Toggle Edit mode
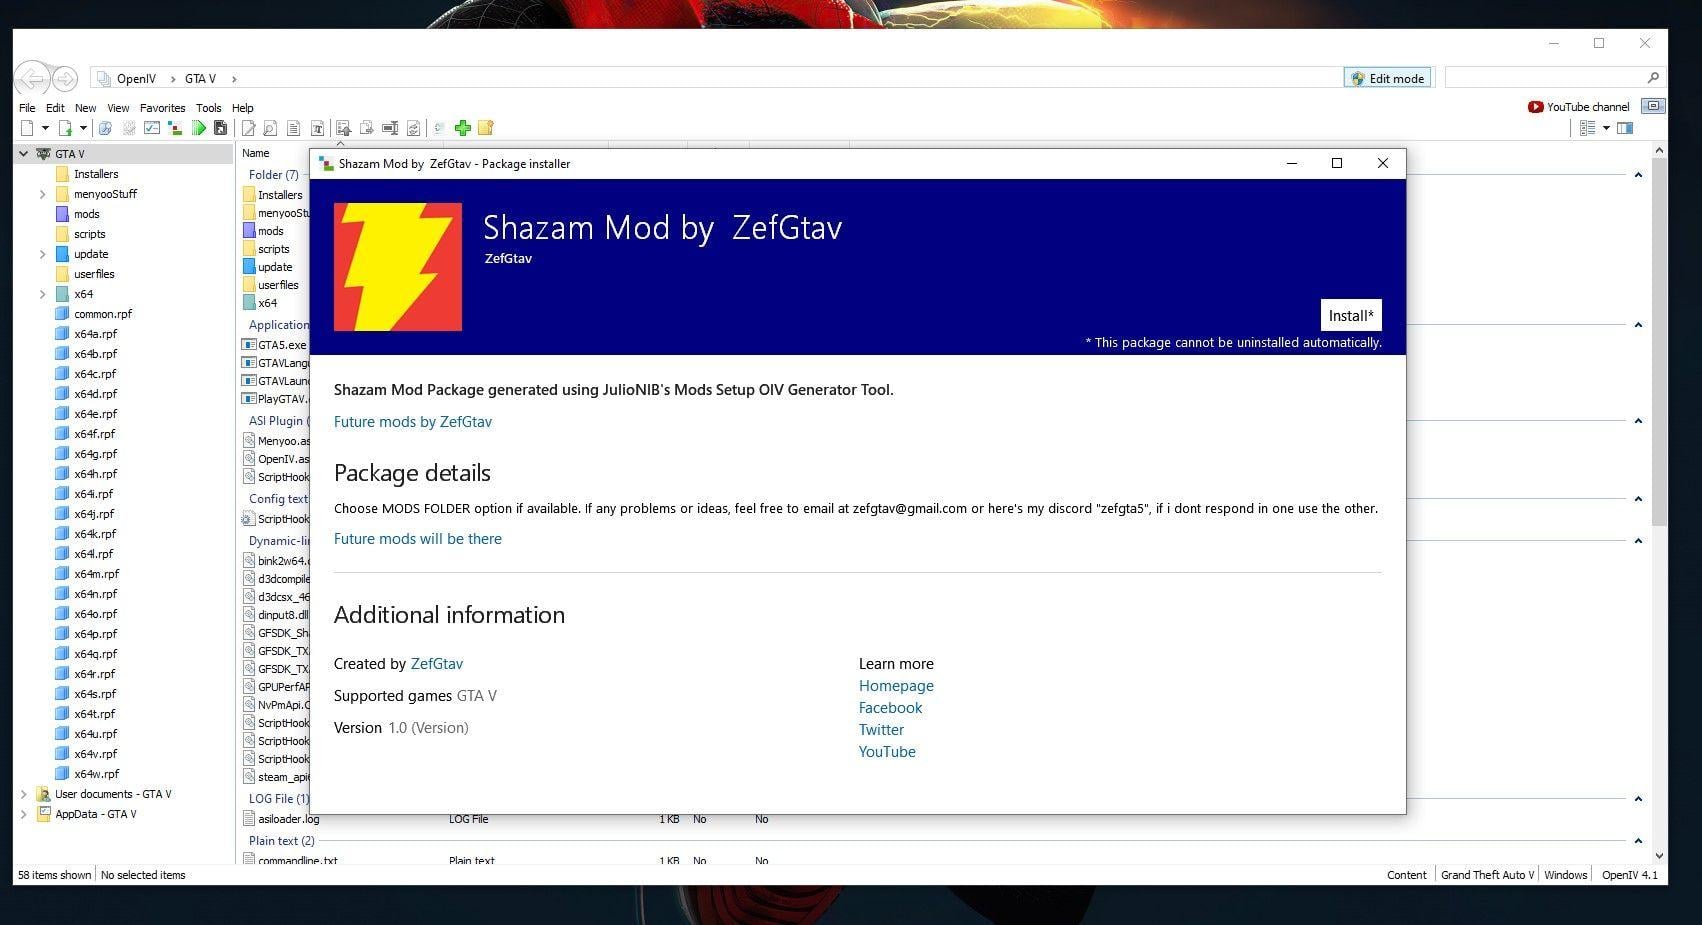Image resolution: width=1702 pixels, height=925 pixels. 1387,78
